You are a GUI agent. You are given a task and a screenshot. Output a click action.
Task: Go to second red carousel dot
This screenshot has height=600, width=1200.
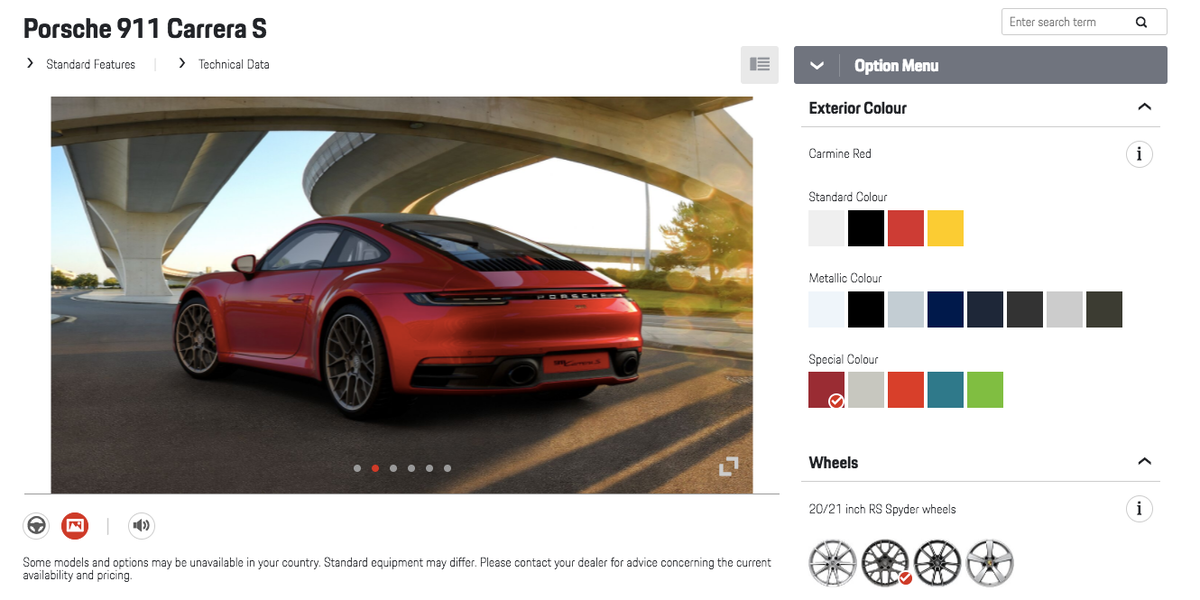click(375, 468)
